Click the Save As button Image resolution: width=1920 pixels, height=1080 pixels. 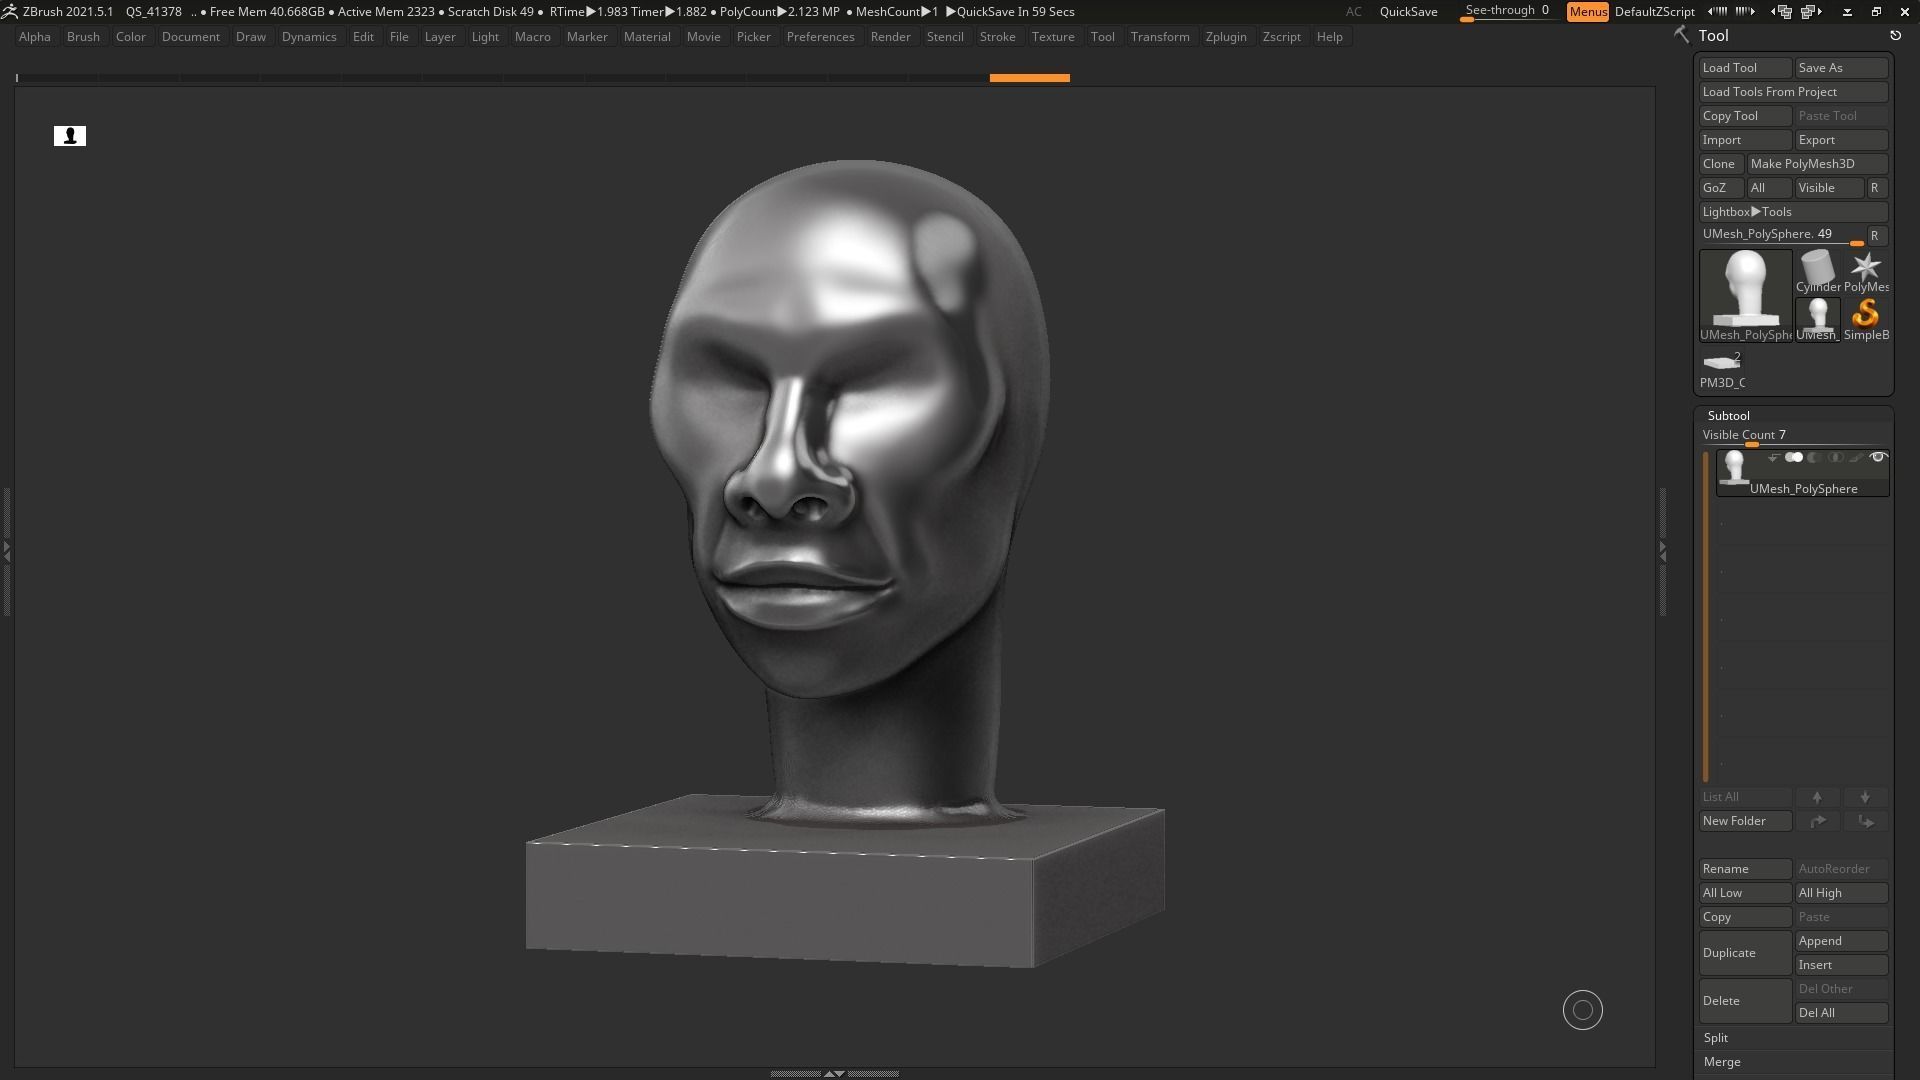click(x=1841, y=68)
